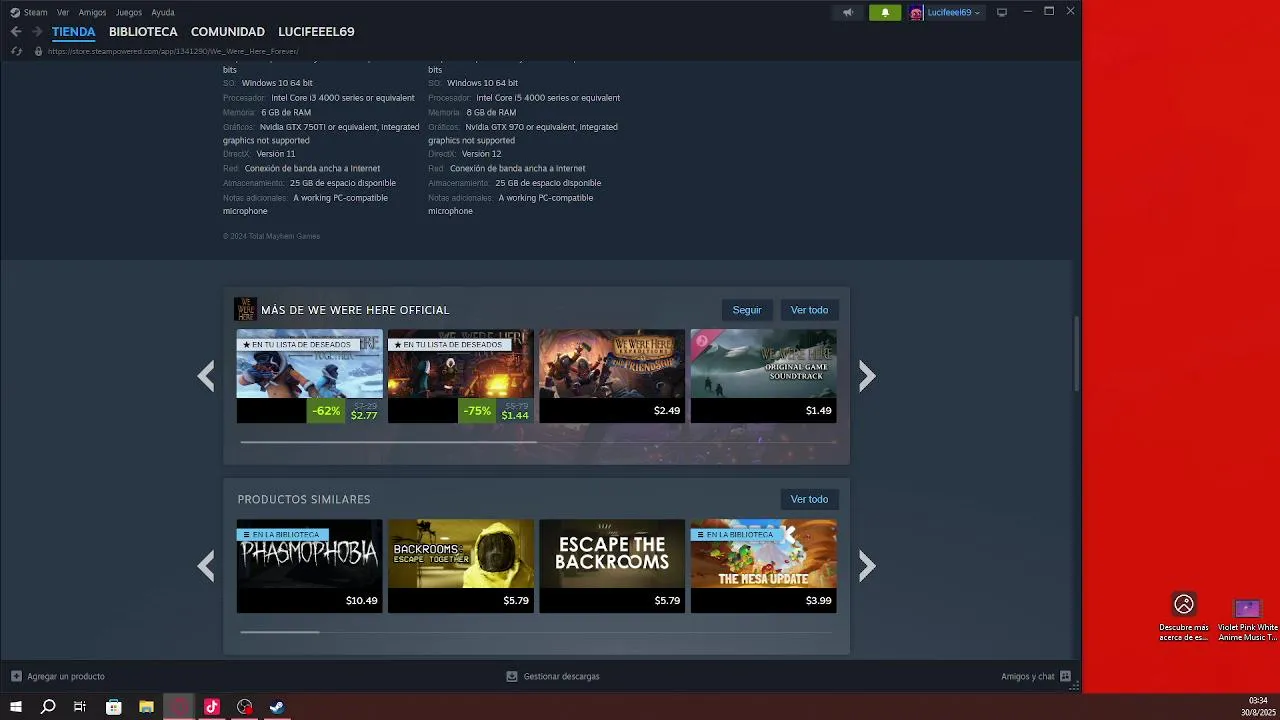Switch to the COMUNIDAD tab
Screen dimensions: 1280x720
point(228,32)
